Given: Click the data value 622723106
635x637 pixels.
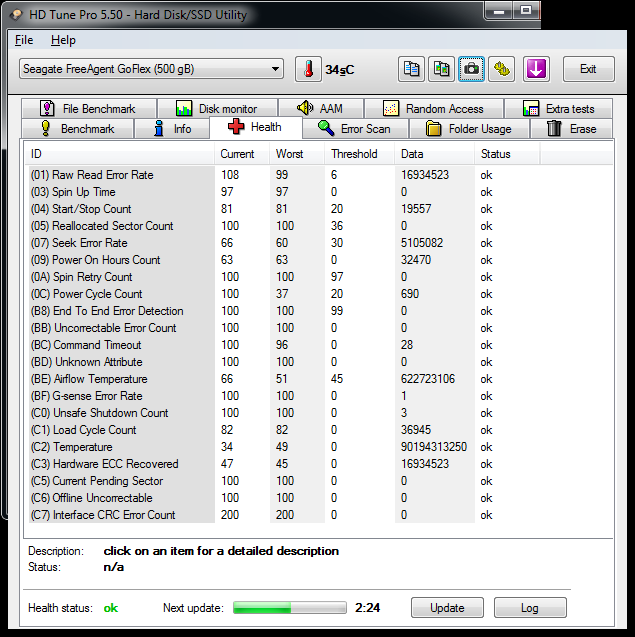Looking at the screenshot, I should (x=428, y=379).
